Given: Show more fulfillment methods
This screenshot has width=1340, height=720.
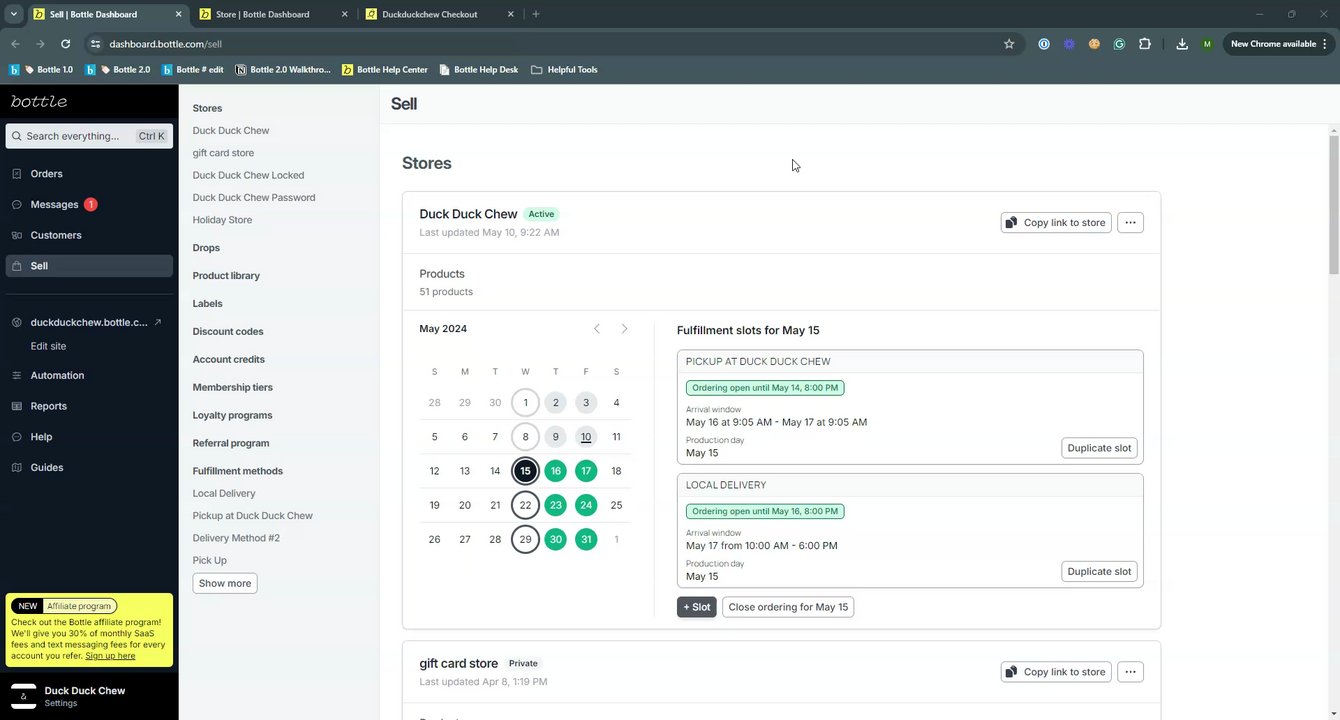Looking at the screenshot, I should 225,583.
